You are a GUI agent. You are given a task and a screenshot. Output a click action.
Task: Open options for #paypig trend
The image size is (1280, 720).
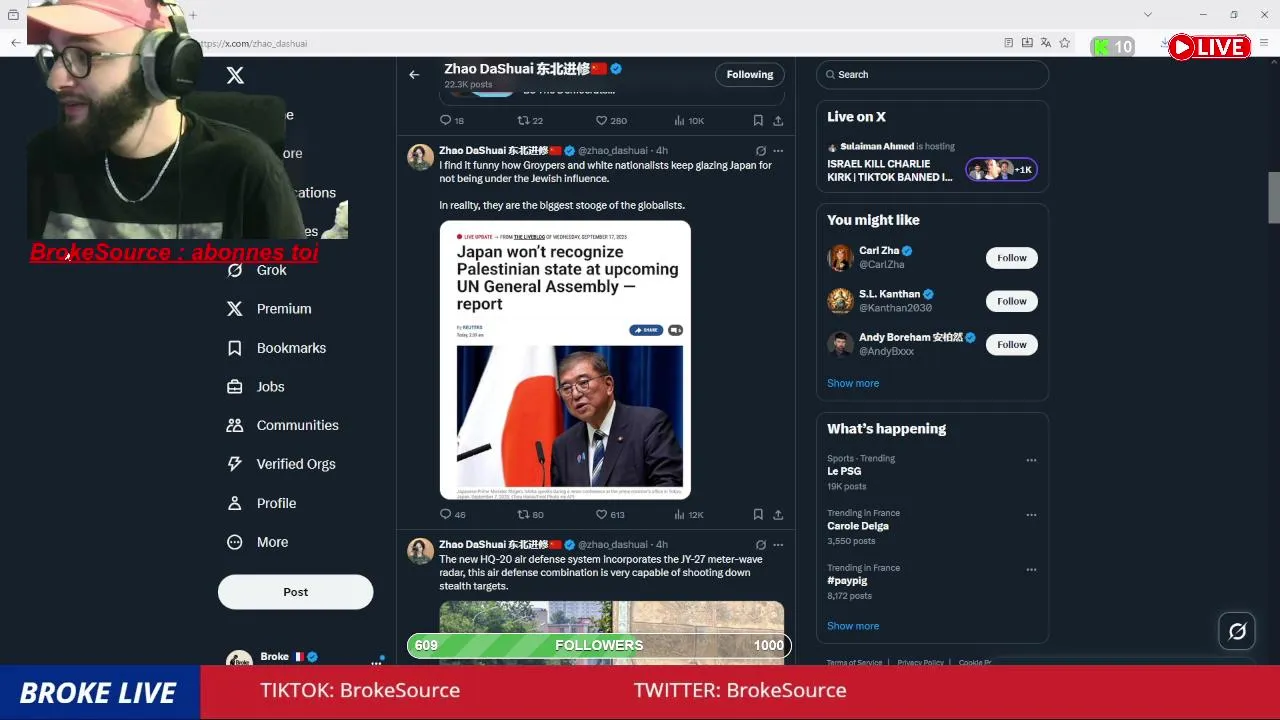(1031, 570)
